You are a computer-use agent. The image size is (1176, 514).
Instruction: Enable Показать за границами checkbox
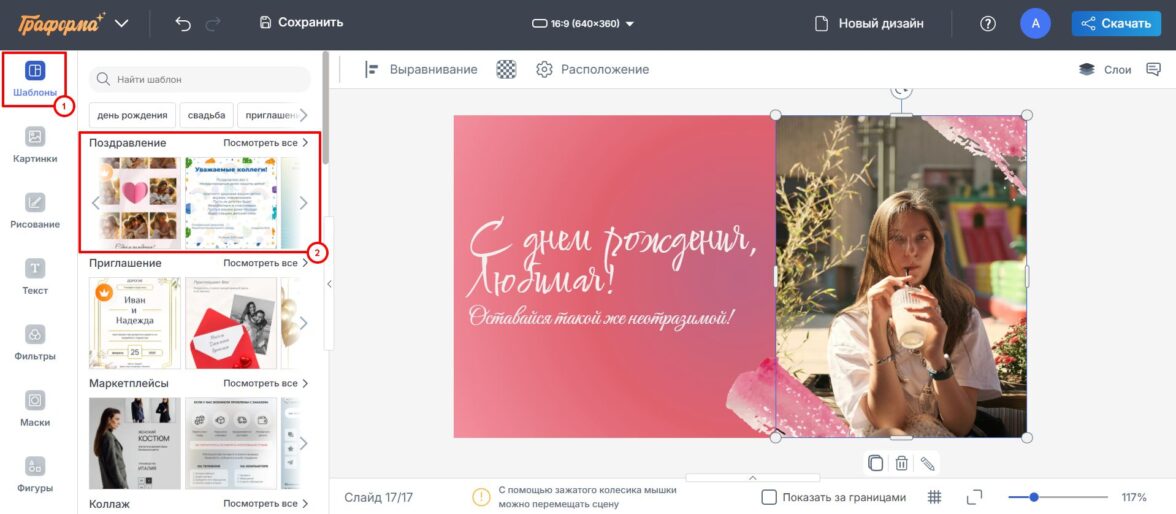(x=769, y=497)
